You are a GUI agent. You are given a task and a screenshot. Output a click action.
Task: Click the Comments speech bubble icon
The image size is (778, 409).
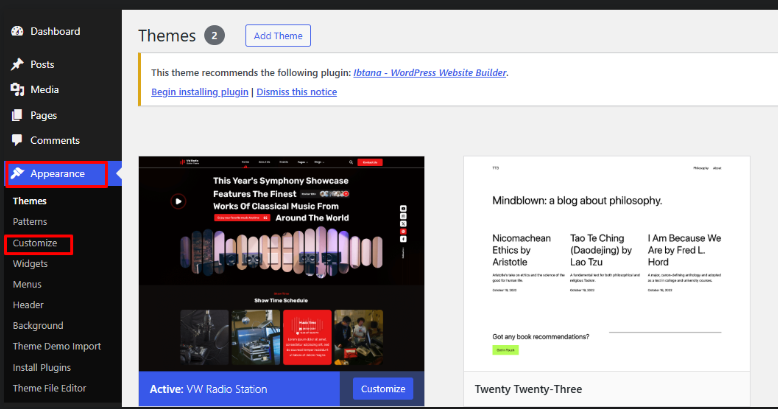[x=17, y=141]
